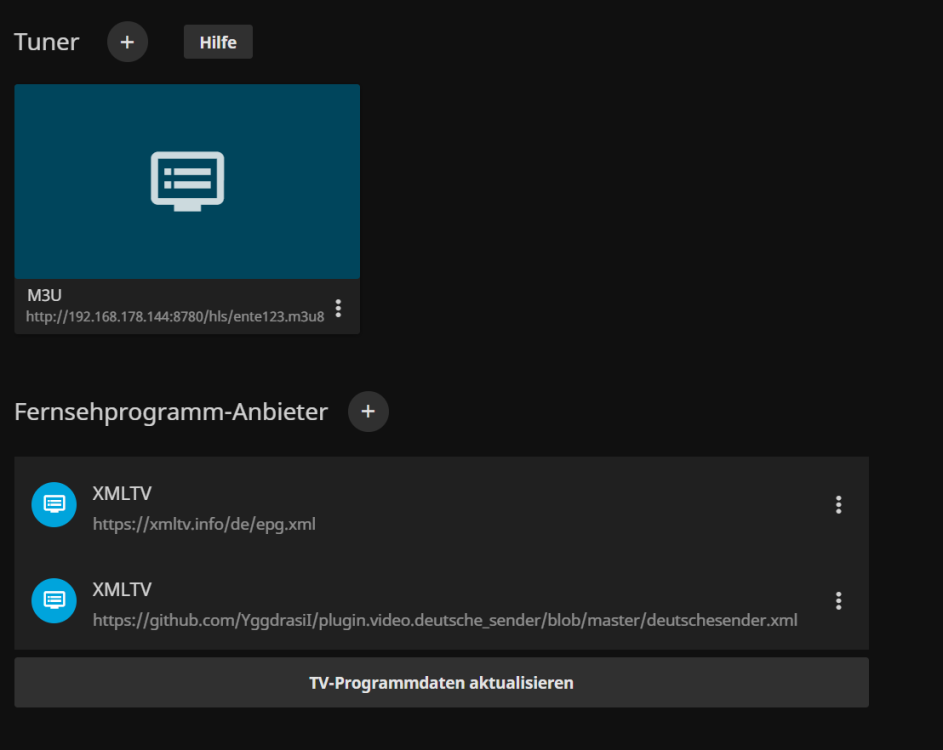Add a new tuner with plus button
This screenshot has width=943, height=750.
tap(127, 42)
